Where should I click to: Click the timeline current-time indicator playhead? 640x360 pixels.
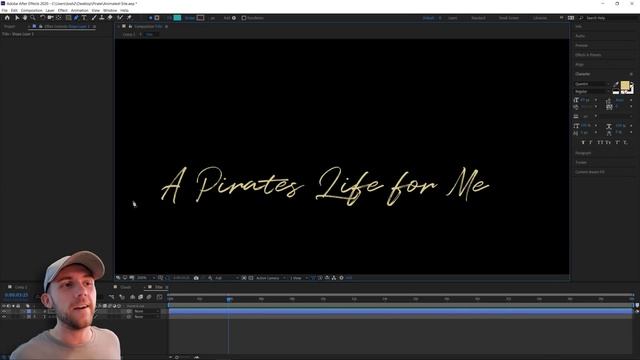tap(229, 299)
